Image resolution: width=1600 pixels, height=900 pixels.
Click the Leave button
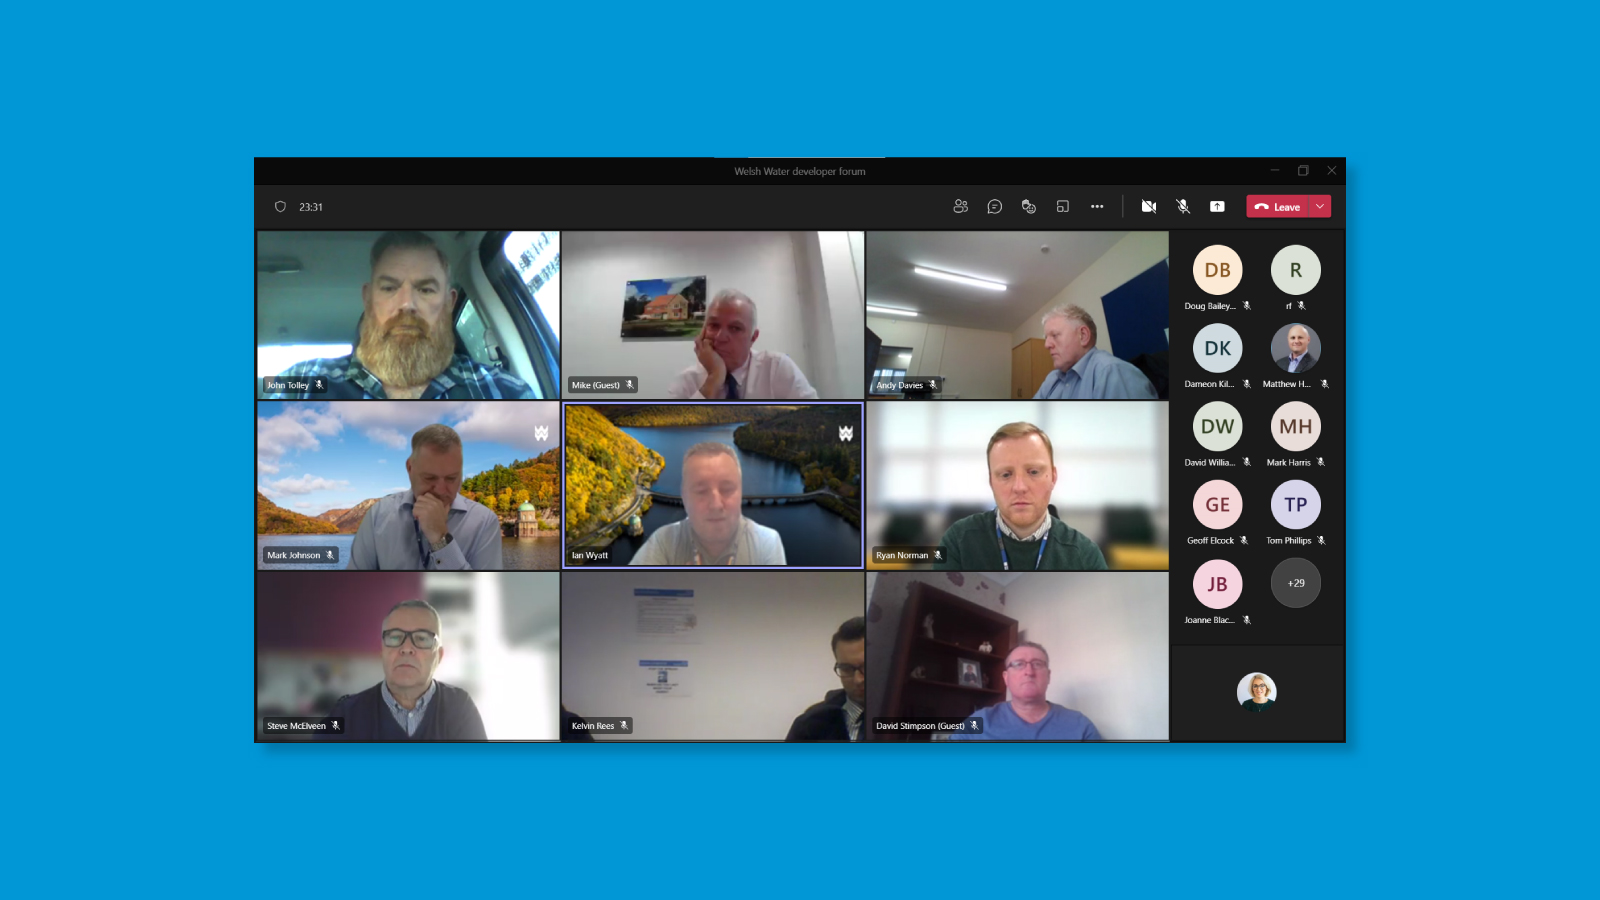coord(1278,206)
